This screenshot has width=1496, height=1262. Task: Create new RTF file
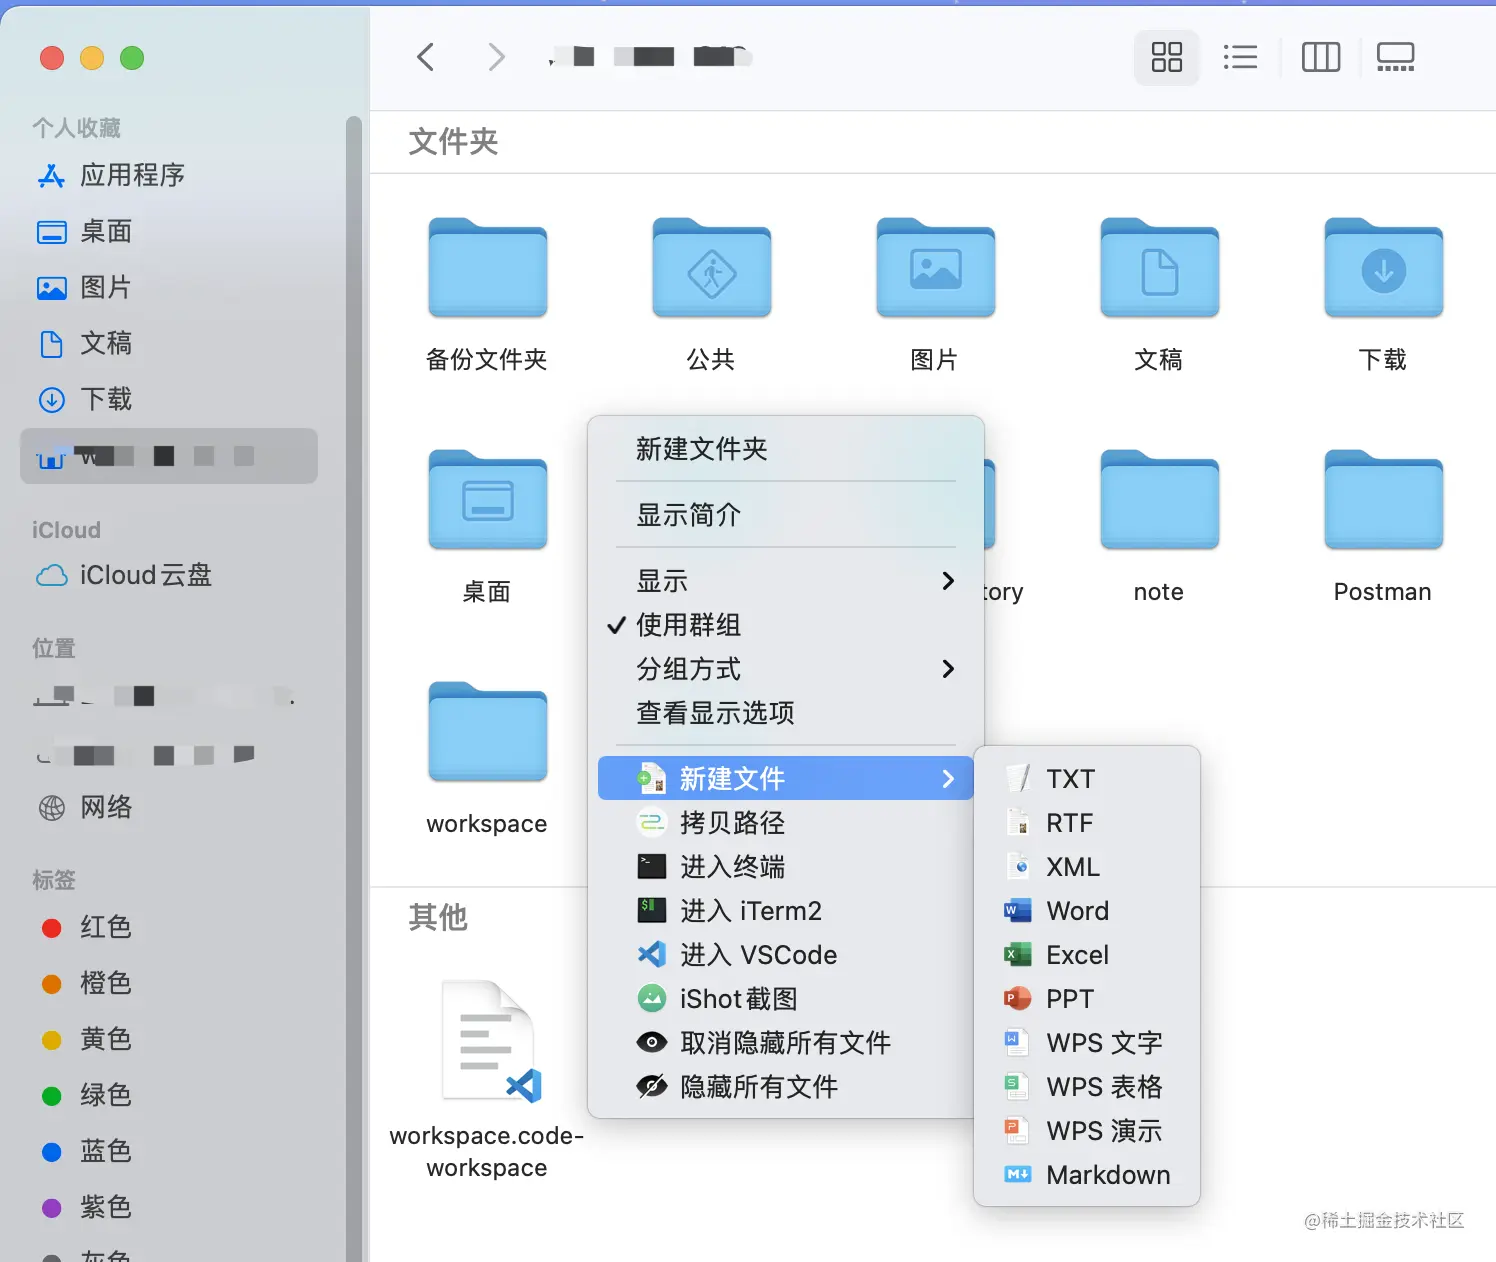click(x=1086, y=823)
